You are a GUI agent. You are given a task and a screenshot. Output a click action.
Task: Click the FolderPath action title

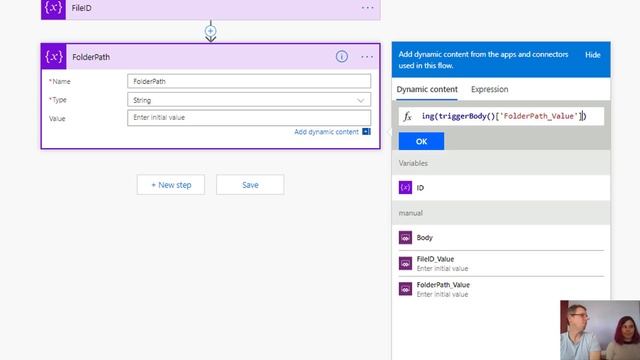91,57
